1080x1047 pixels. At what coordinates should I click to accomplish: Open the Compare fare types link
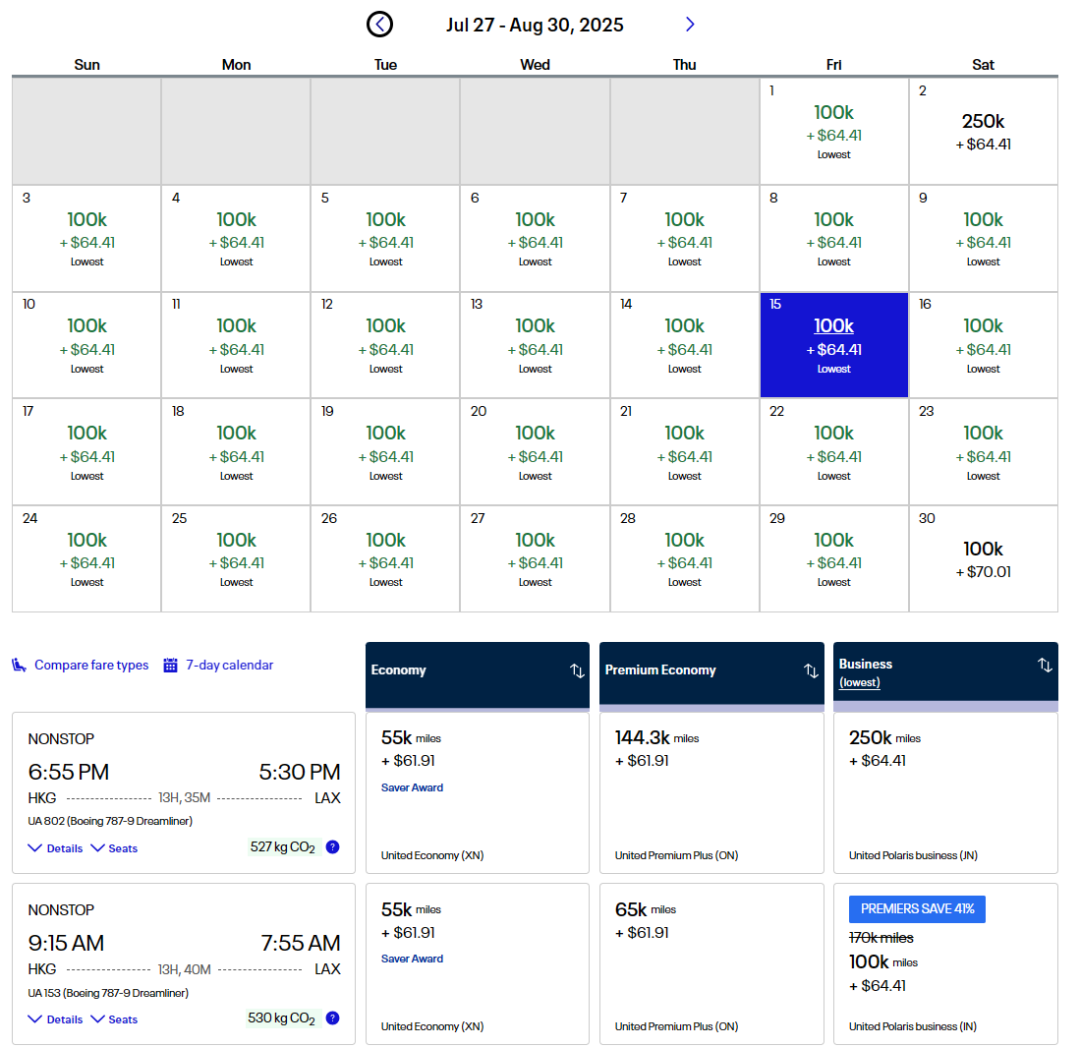(92, 665)
